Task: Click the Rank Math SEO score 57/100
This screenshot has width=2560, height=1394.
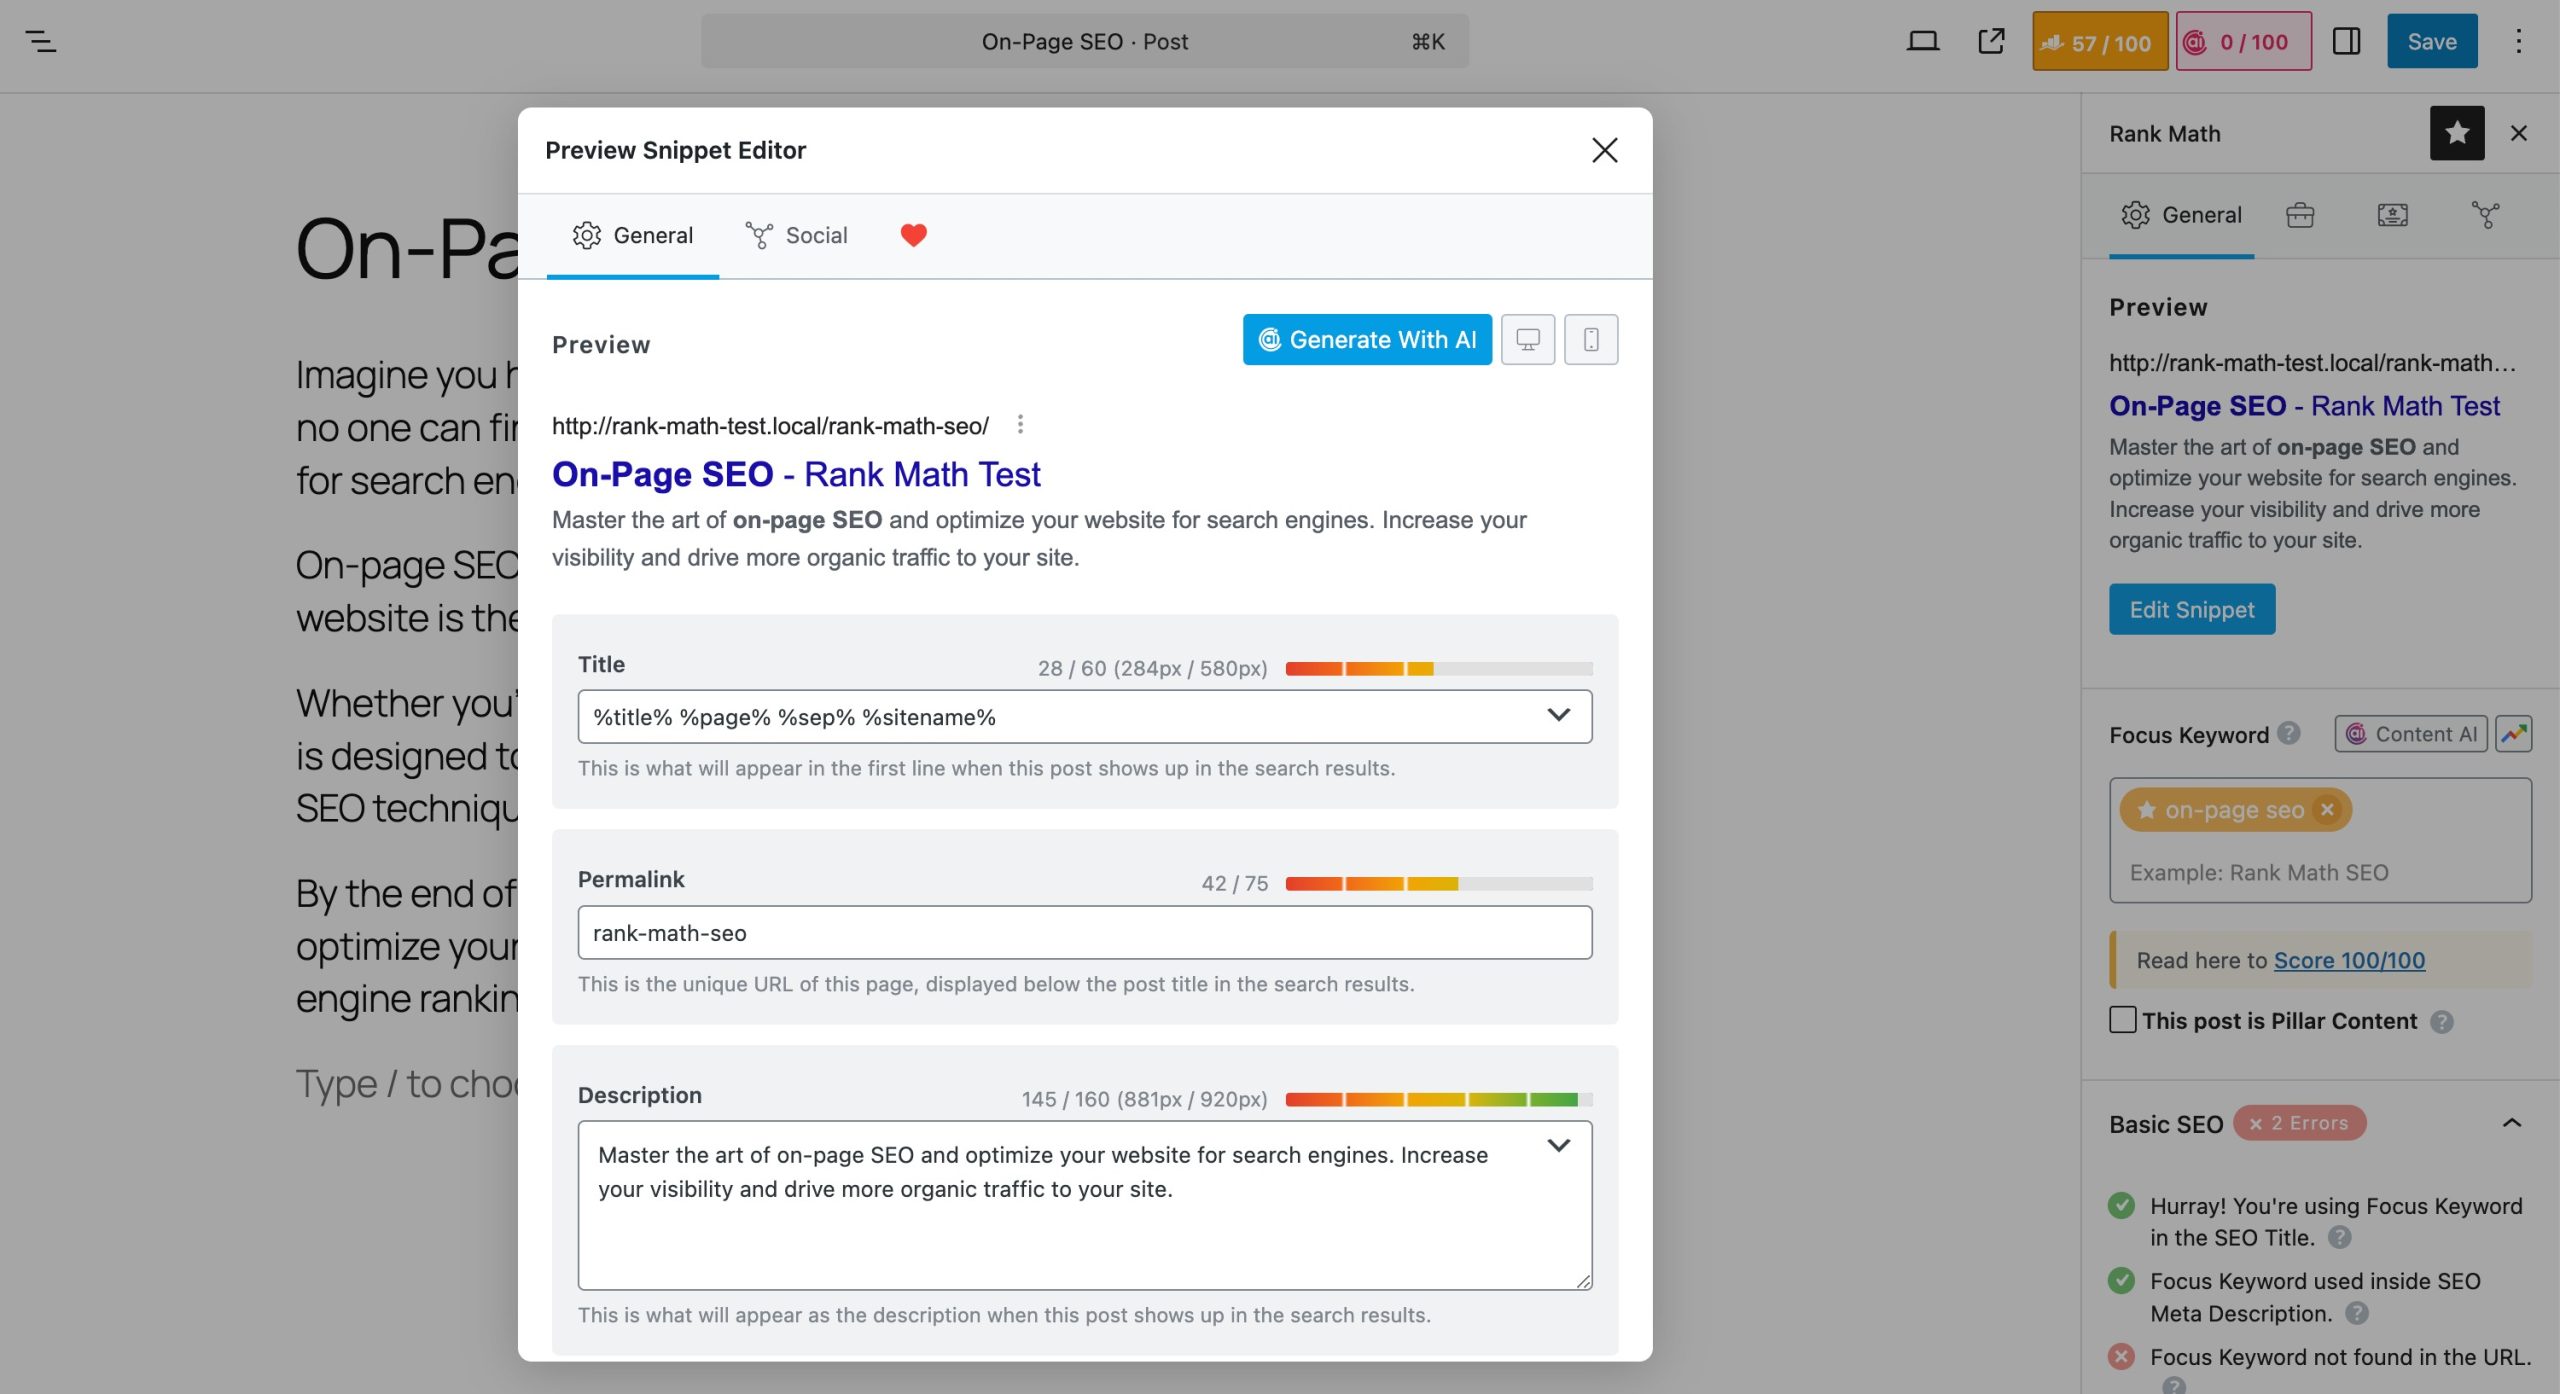Action: pyautogui.click(x=2100, y=42)
